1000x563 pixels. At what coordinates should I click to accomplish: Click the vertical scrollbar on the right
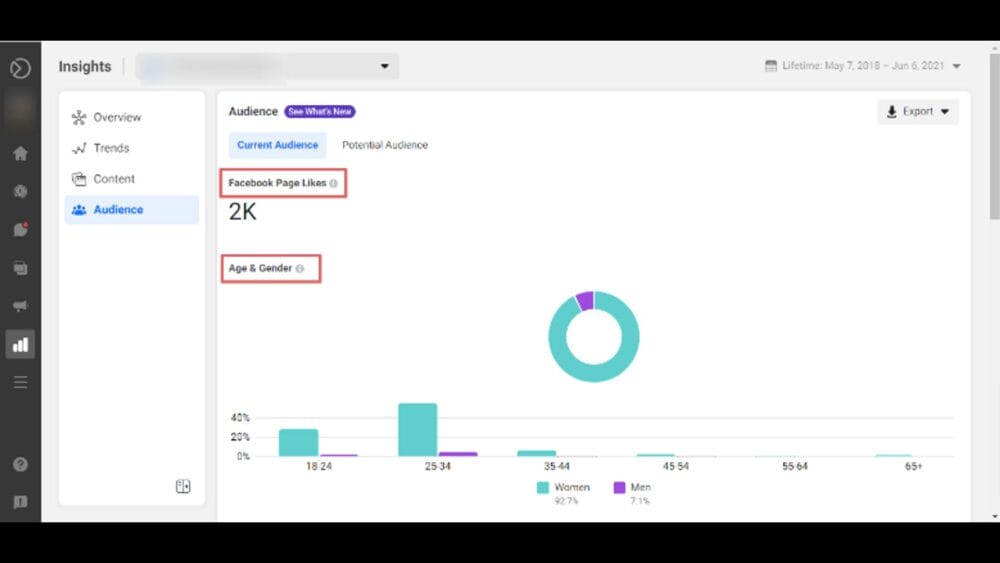point(994,140)
